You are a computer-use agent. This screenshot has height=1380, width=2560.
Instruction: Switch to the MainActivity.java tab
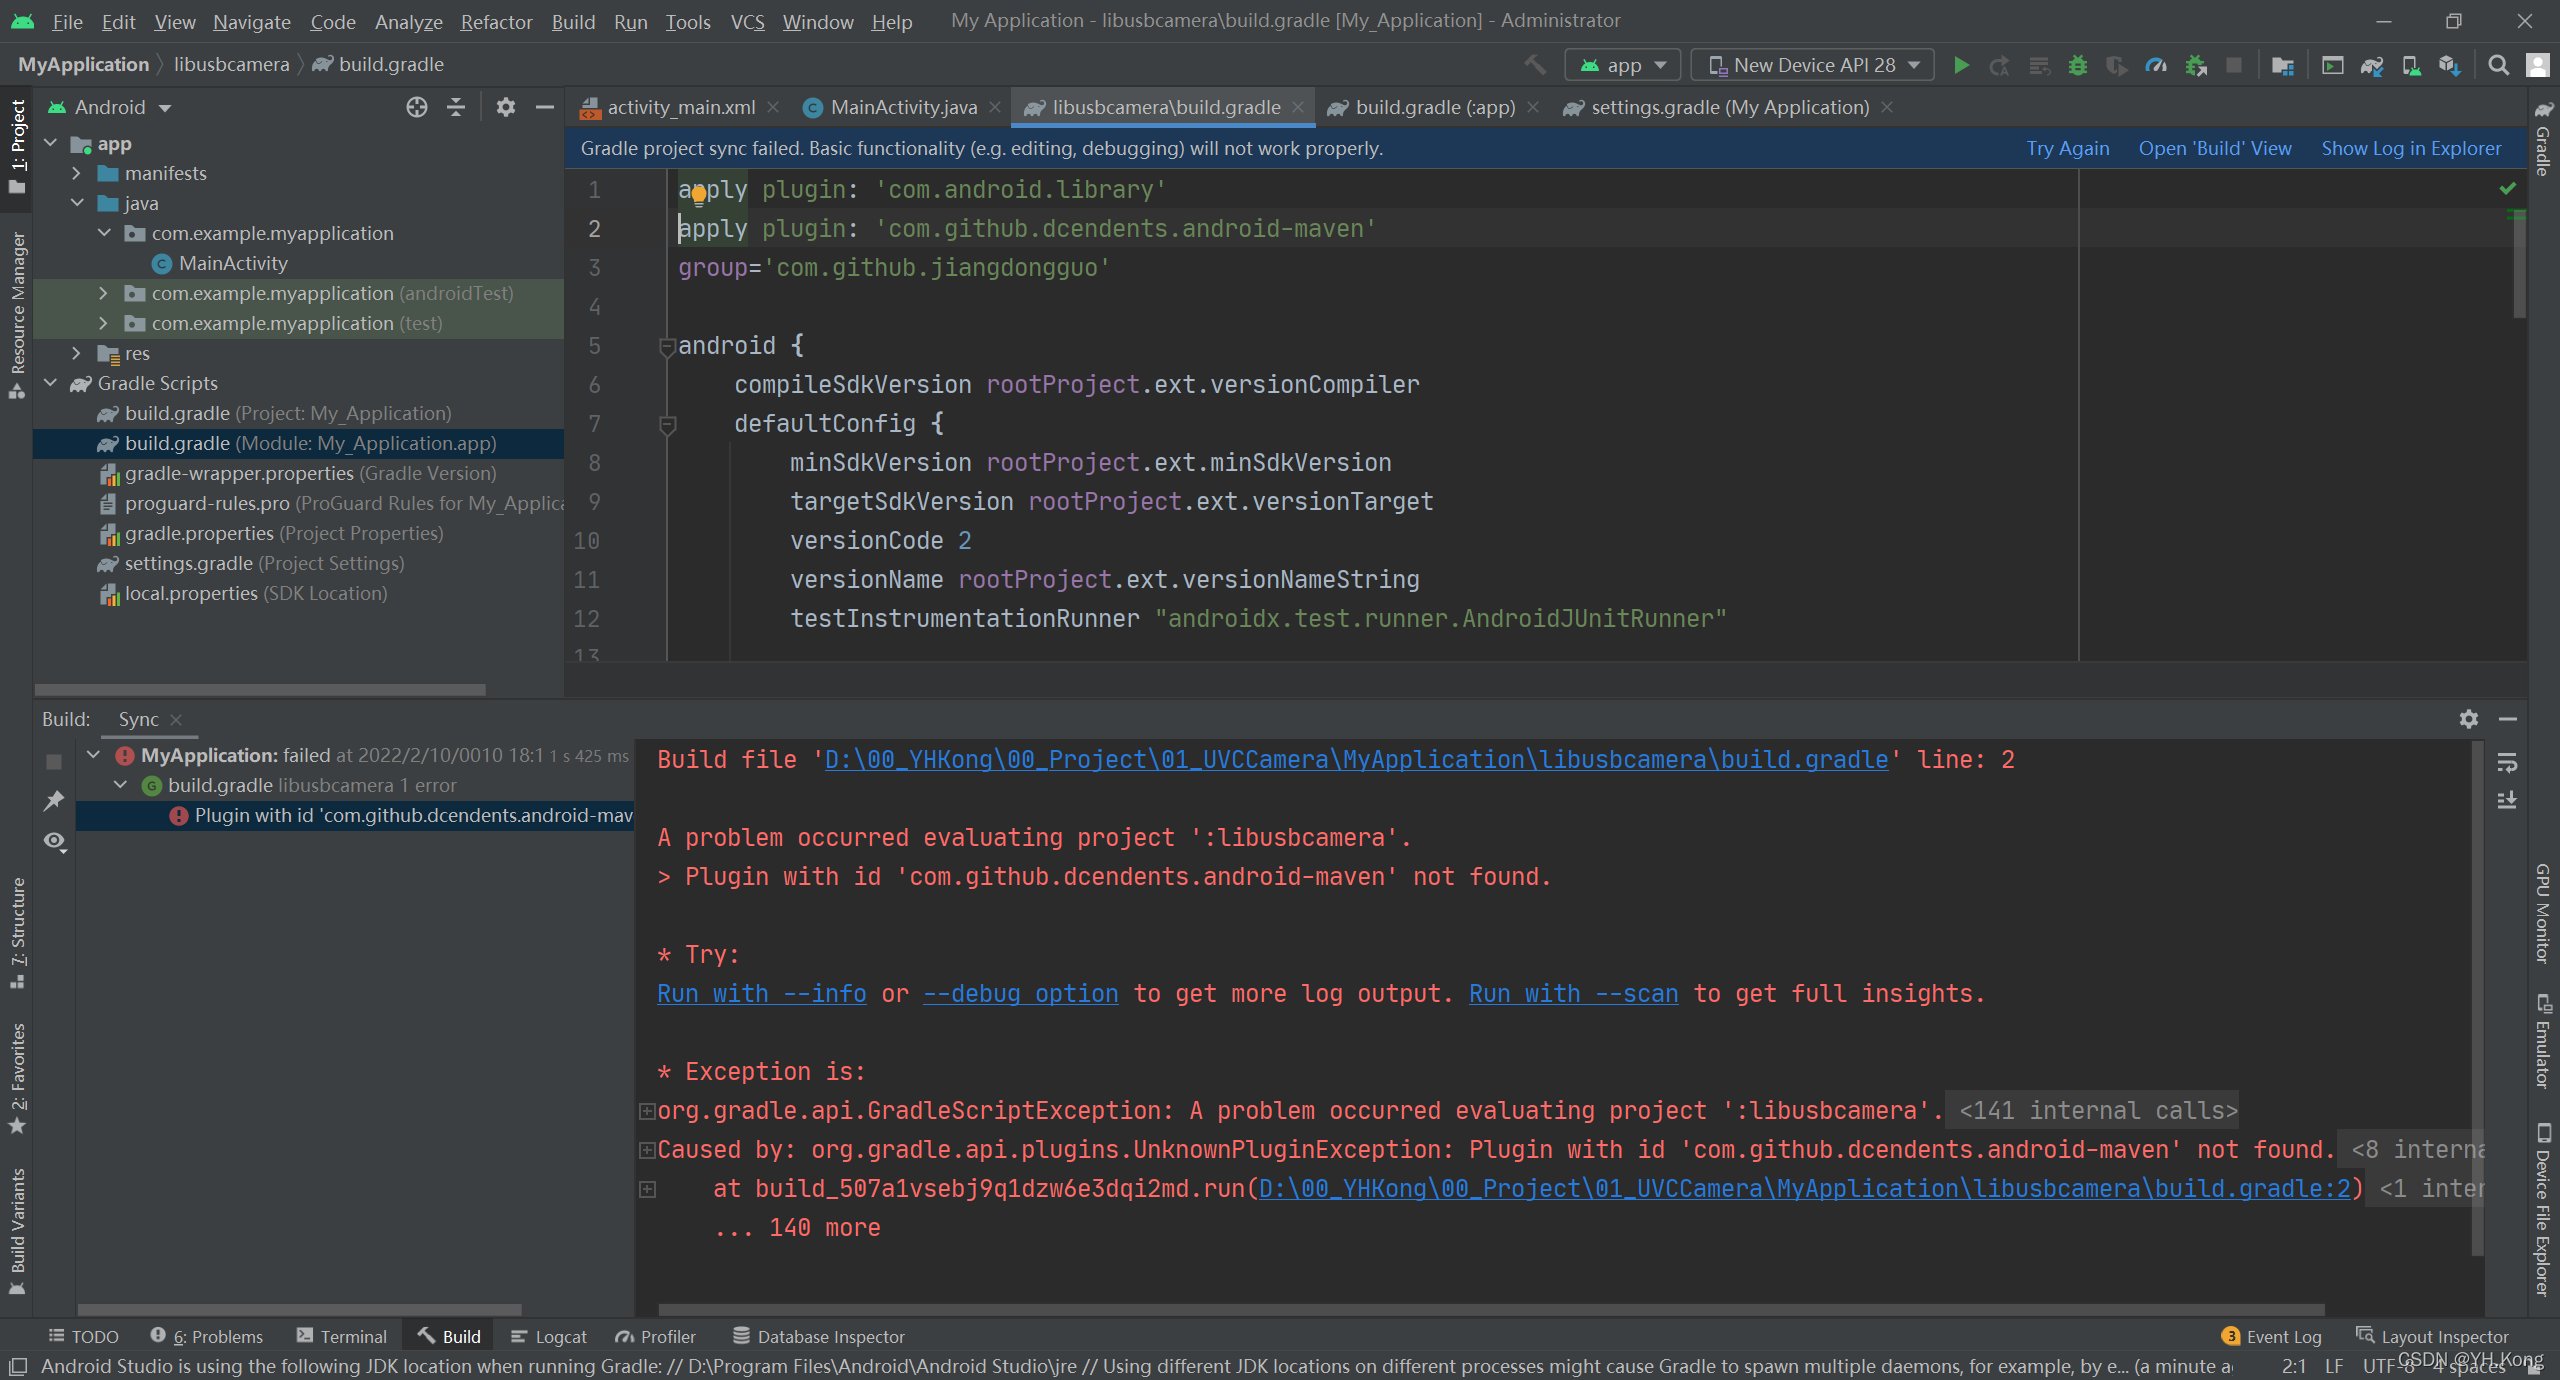(x=902, y=107)
